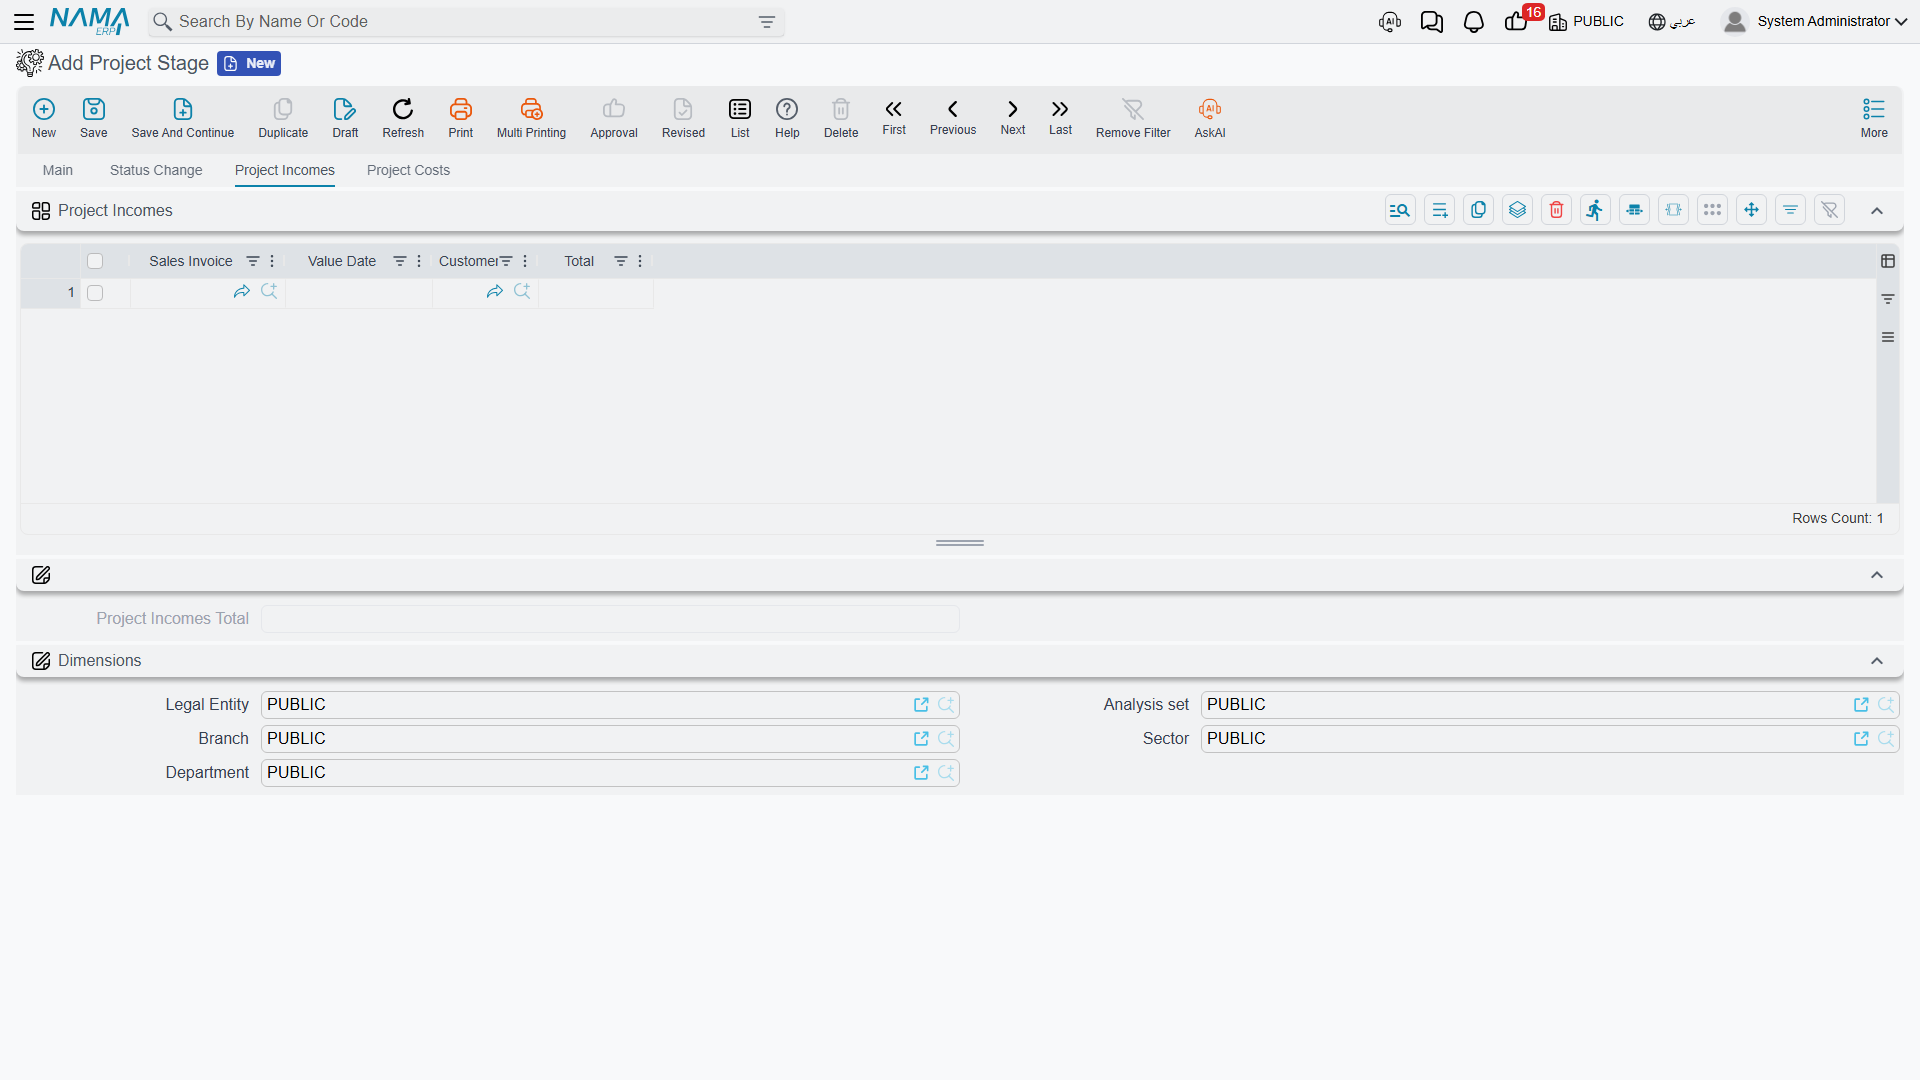Collapse the Project Incomes section

pyautogui.click(x=1877, y=211)
